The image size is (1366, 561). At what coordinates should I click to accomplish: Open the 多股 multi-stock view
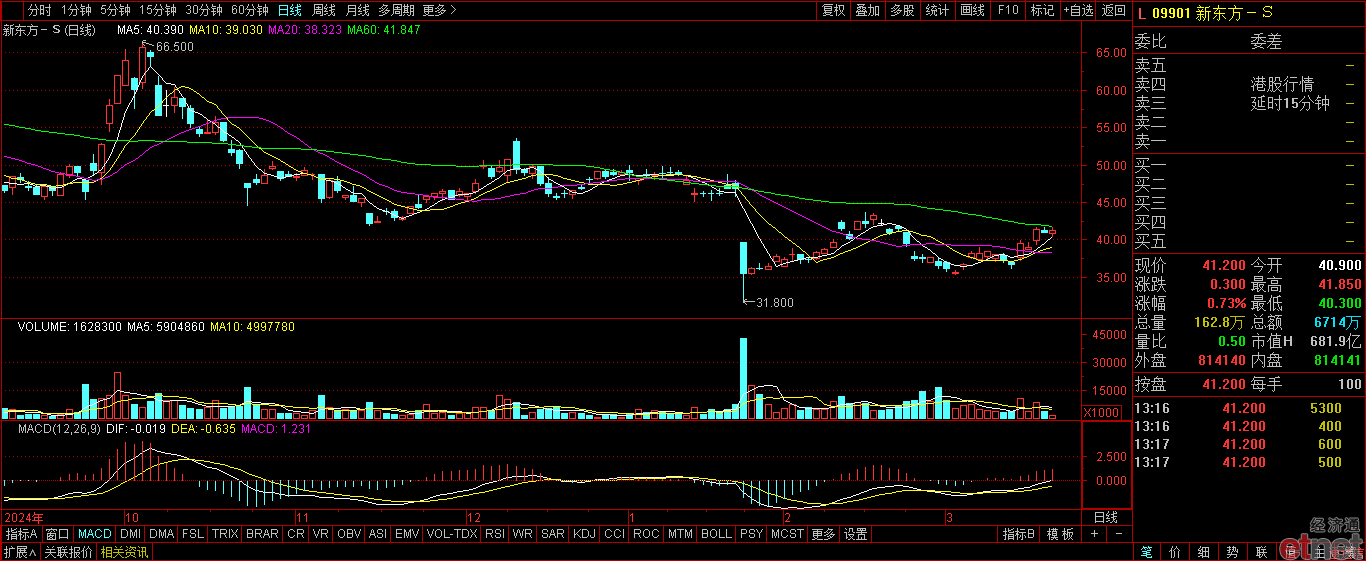tap(902, 10)
